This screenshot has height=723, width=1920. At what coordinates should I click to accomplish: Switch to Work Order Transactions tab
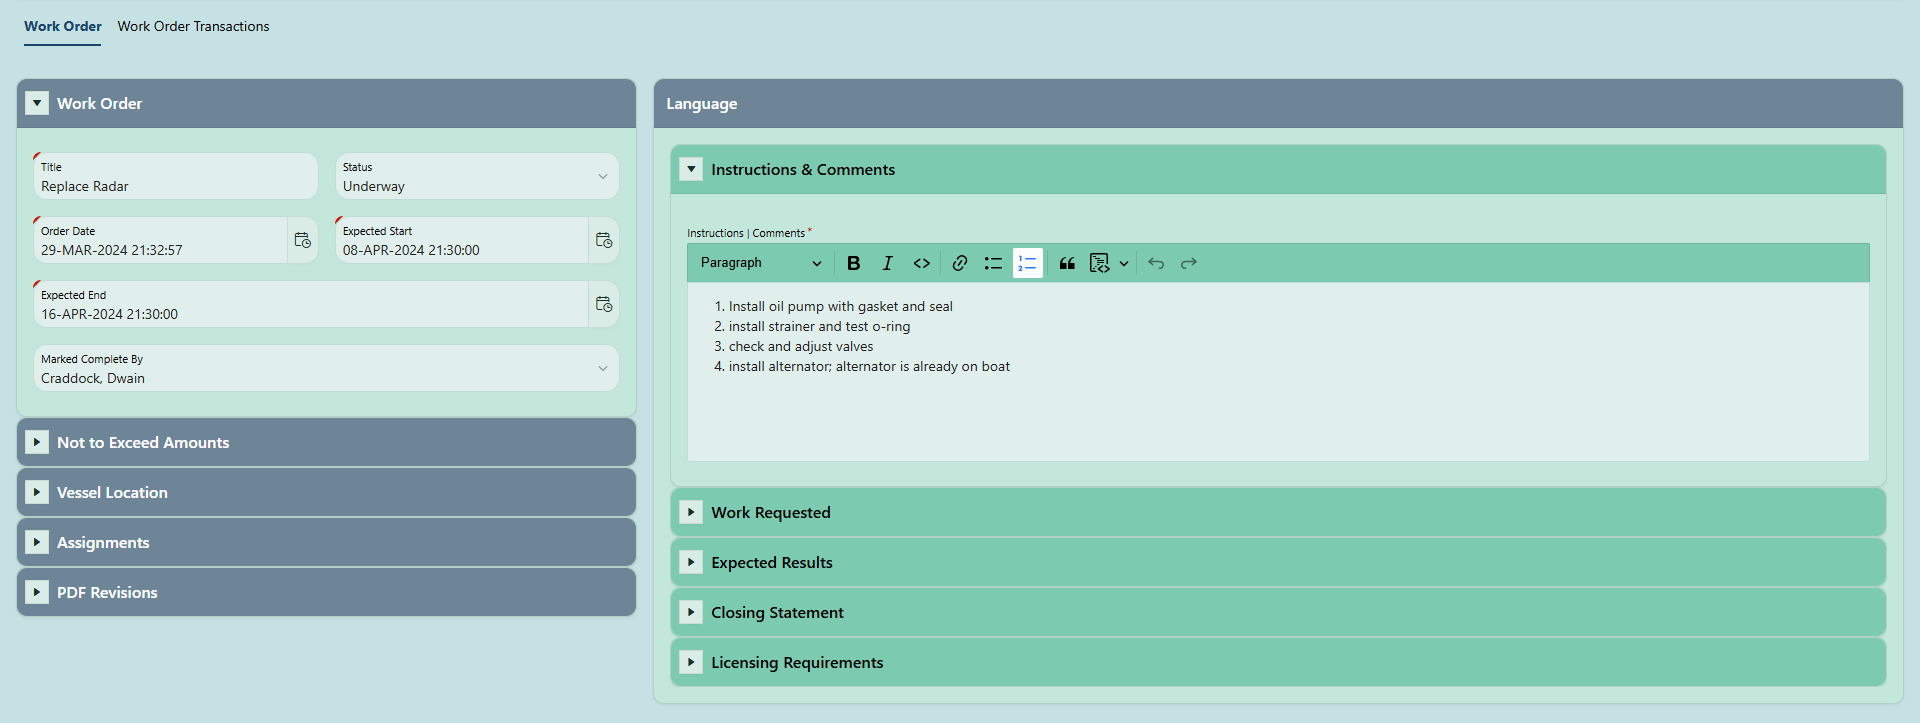[193, 26]
